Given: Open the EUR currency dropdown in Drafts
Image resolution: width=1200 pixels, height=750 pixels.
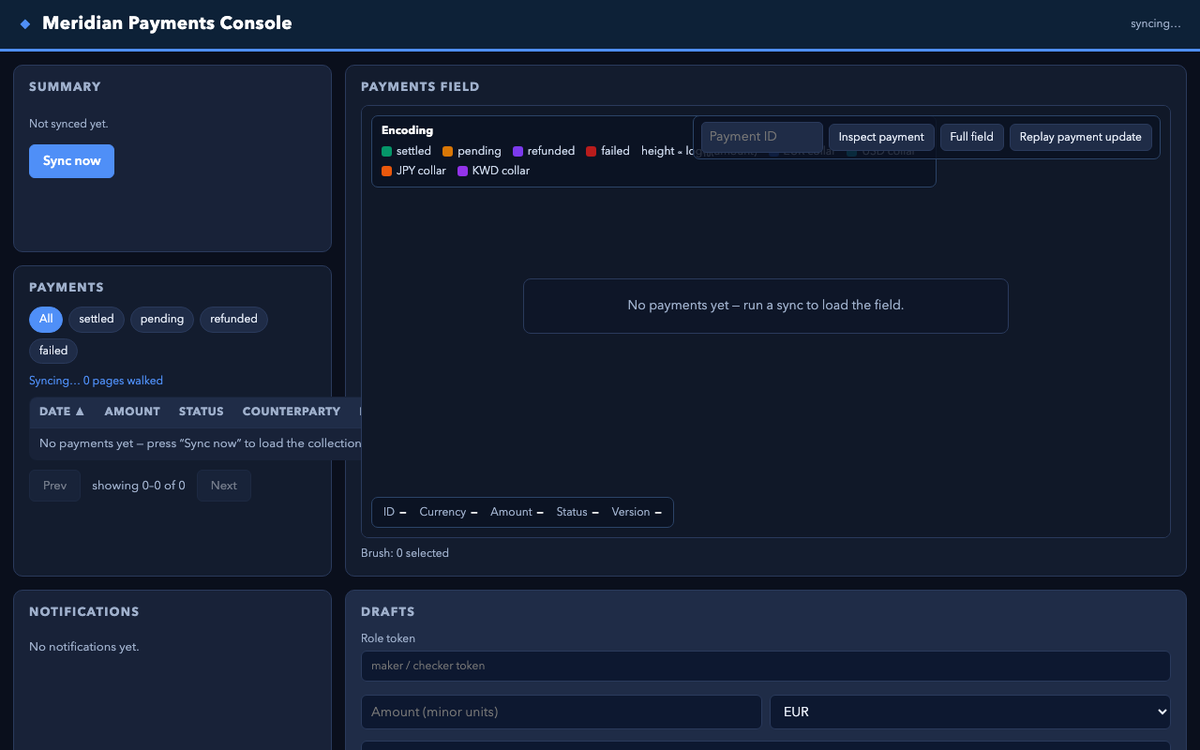Looking at the screenshot, I should [x=970, y=712].
